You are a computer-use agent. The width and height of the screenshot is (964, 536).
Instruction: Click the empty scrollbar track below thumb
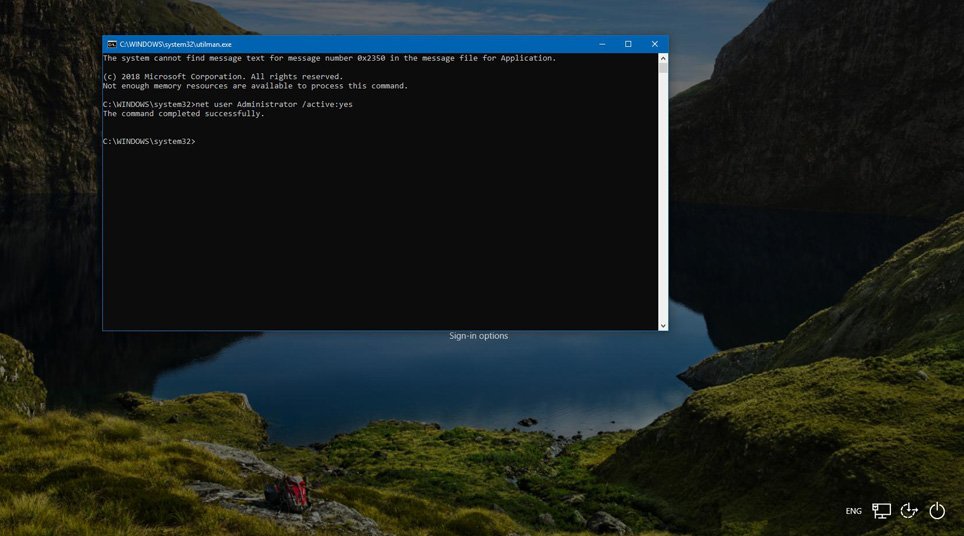(662, 200)
